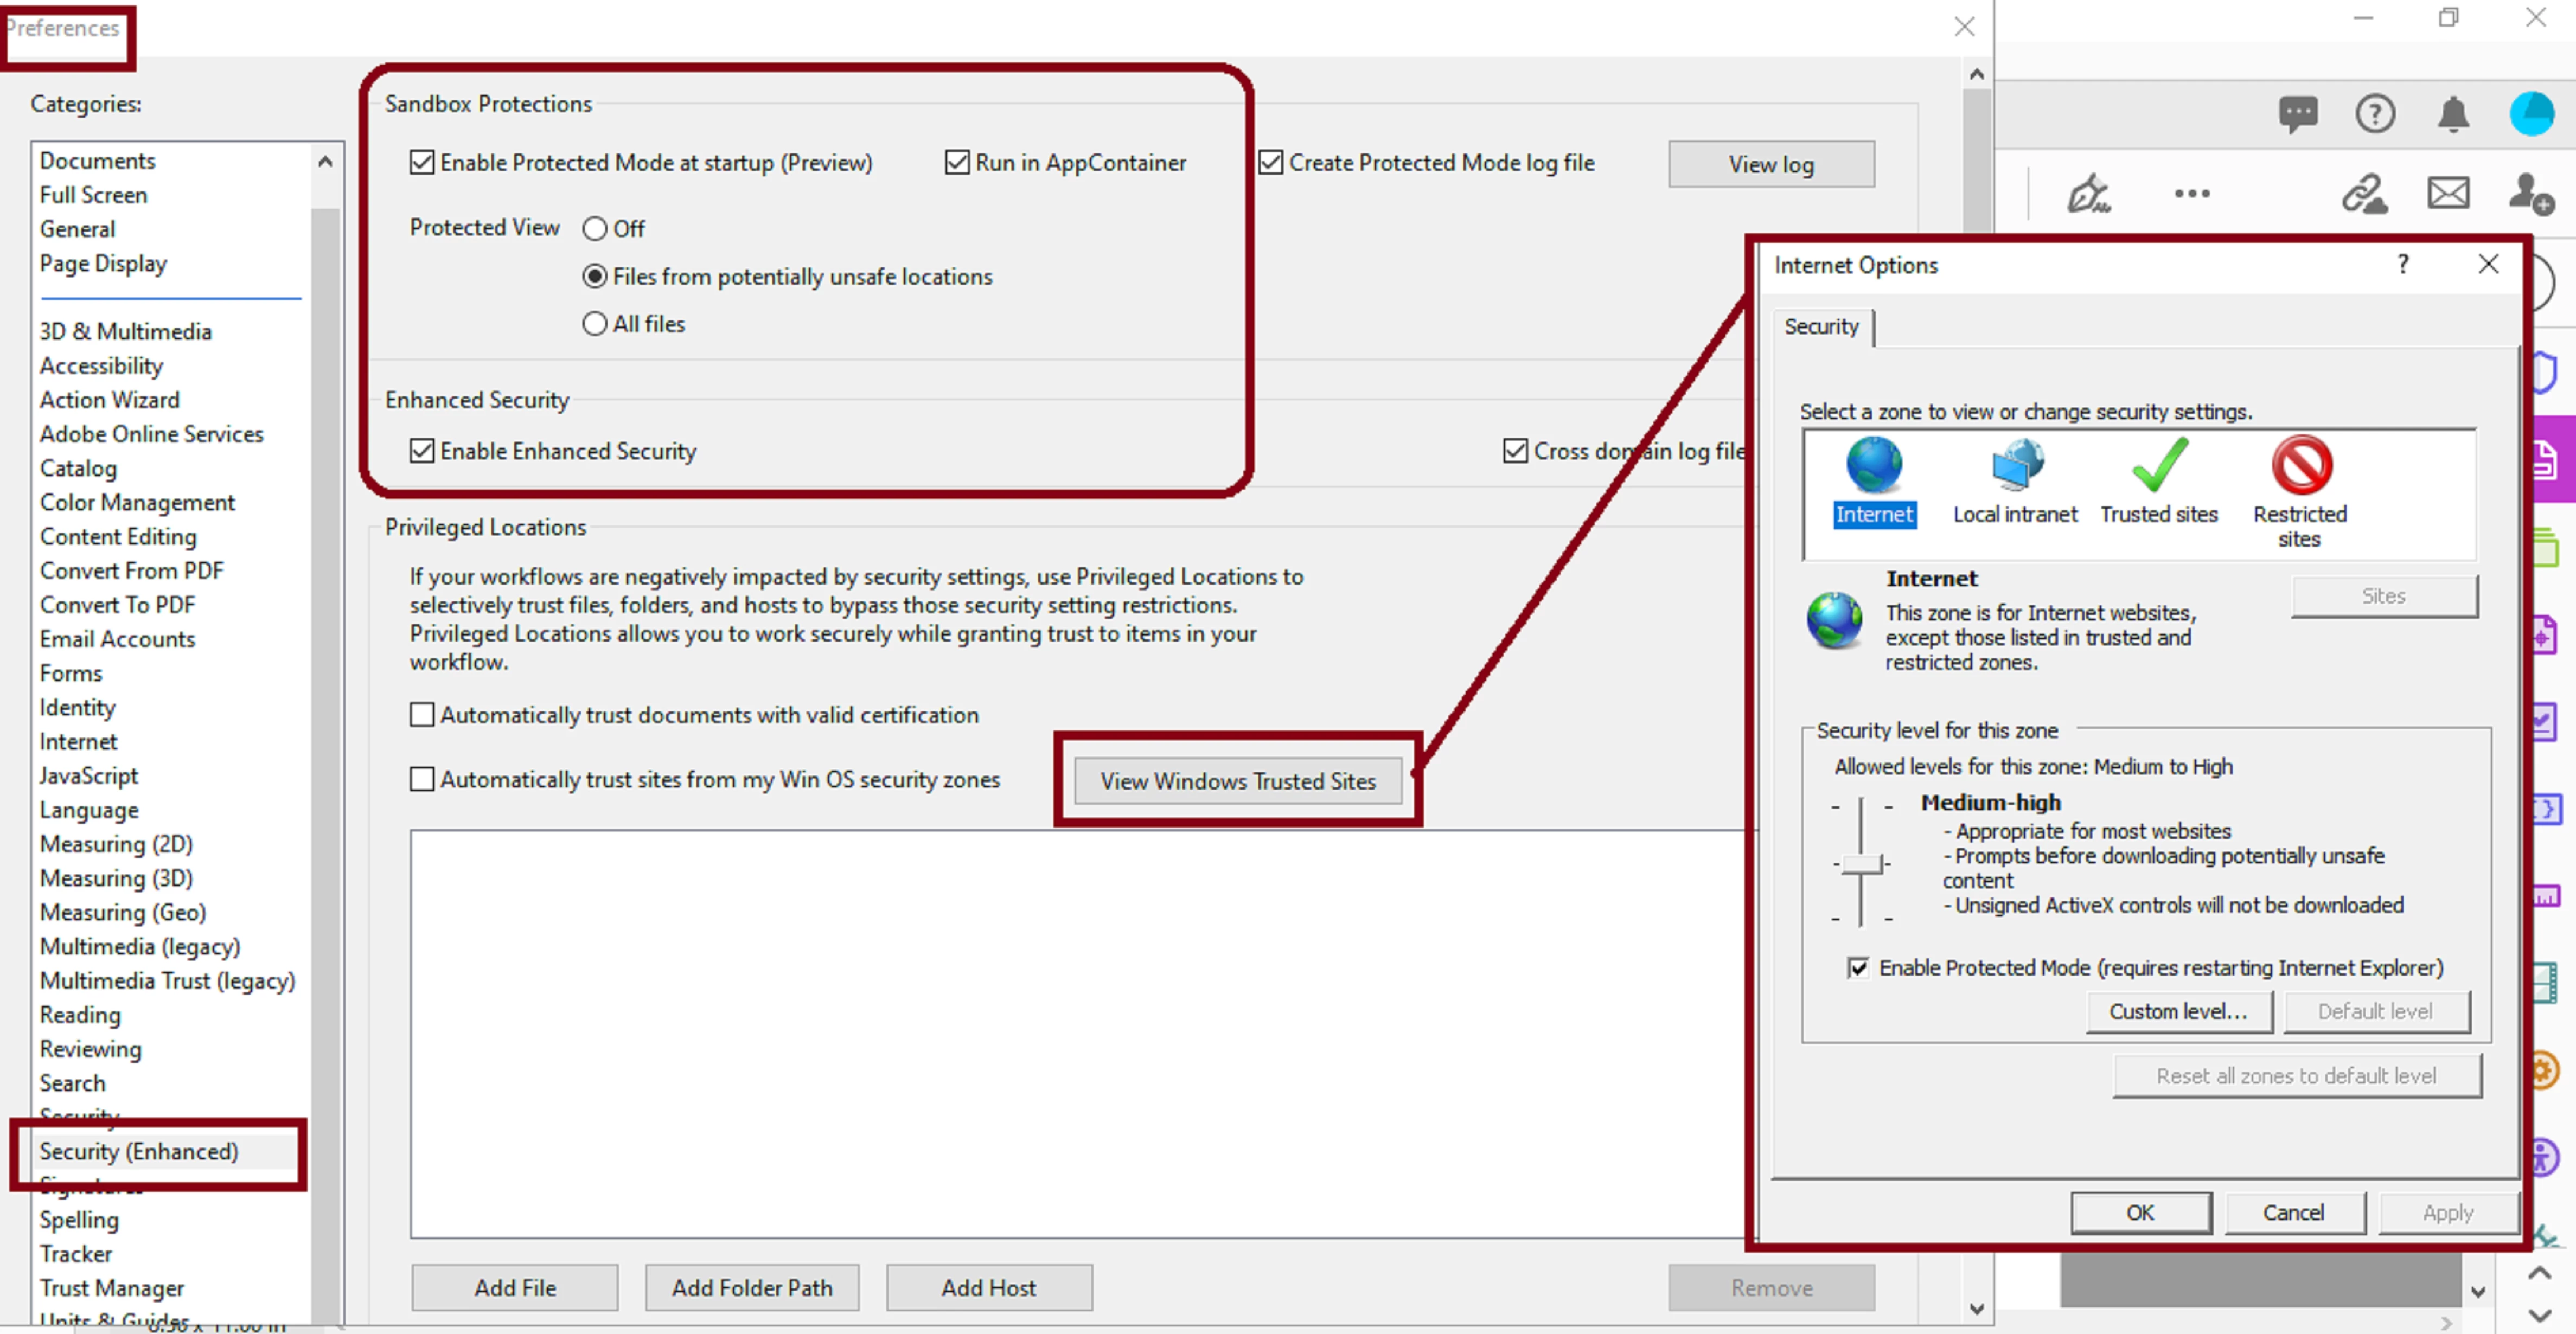Open the help question mark icon
2576x1334 pixels.
(2374, 113)
